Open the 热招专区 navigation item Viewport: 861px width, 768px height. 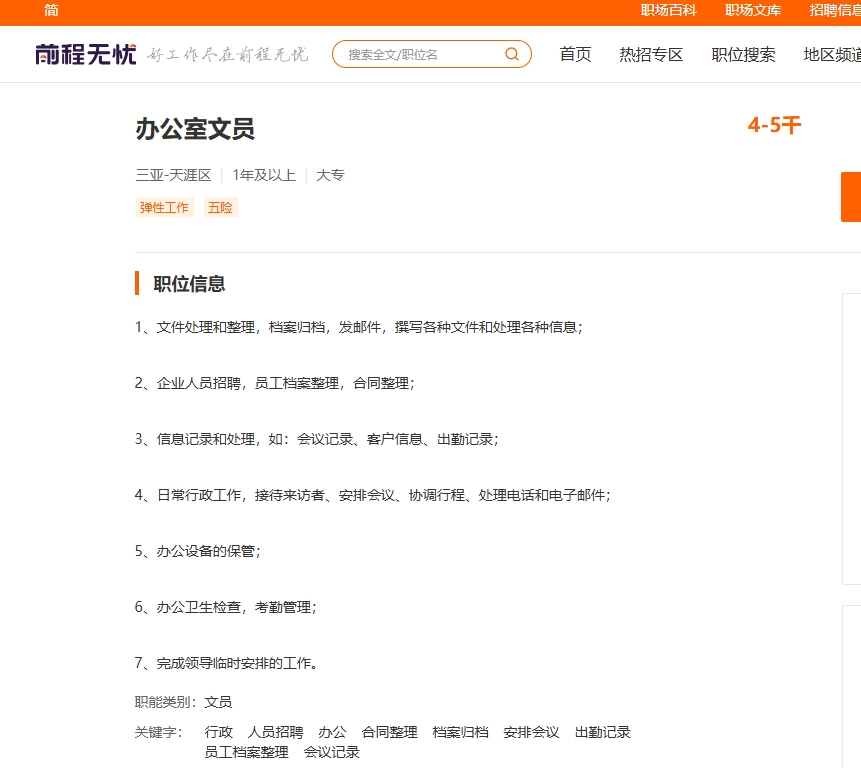tap(651, 56)
